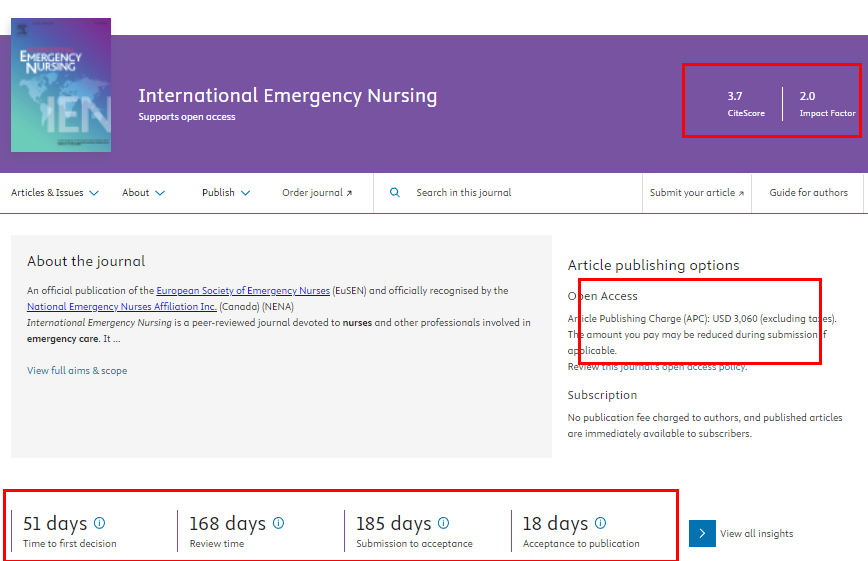868x561 pixels.
Task: Click info icon beside 51 days
Action: pyautogui.click(x=100, y=523)
